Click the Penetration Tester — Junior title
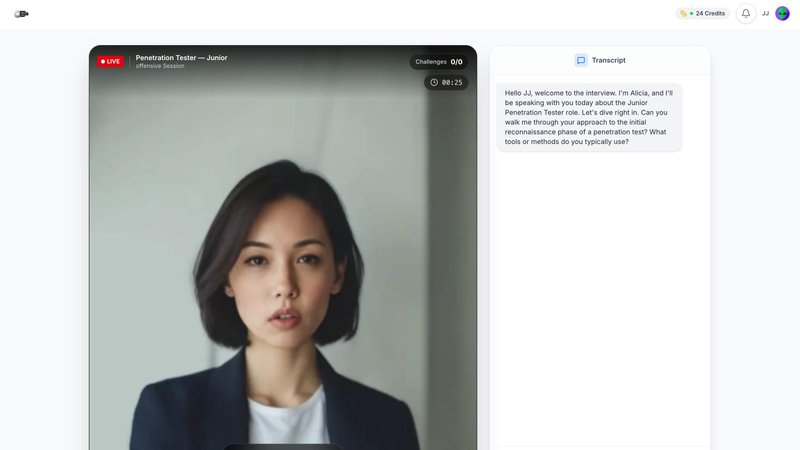 click(181, 58)
